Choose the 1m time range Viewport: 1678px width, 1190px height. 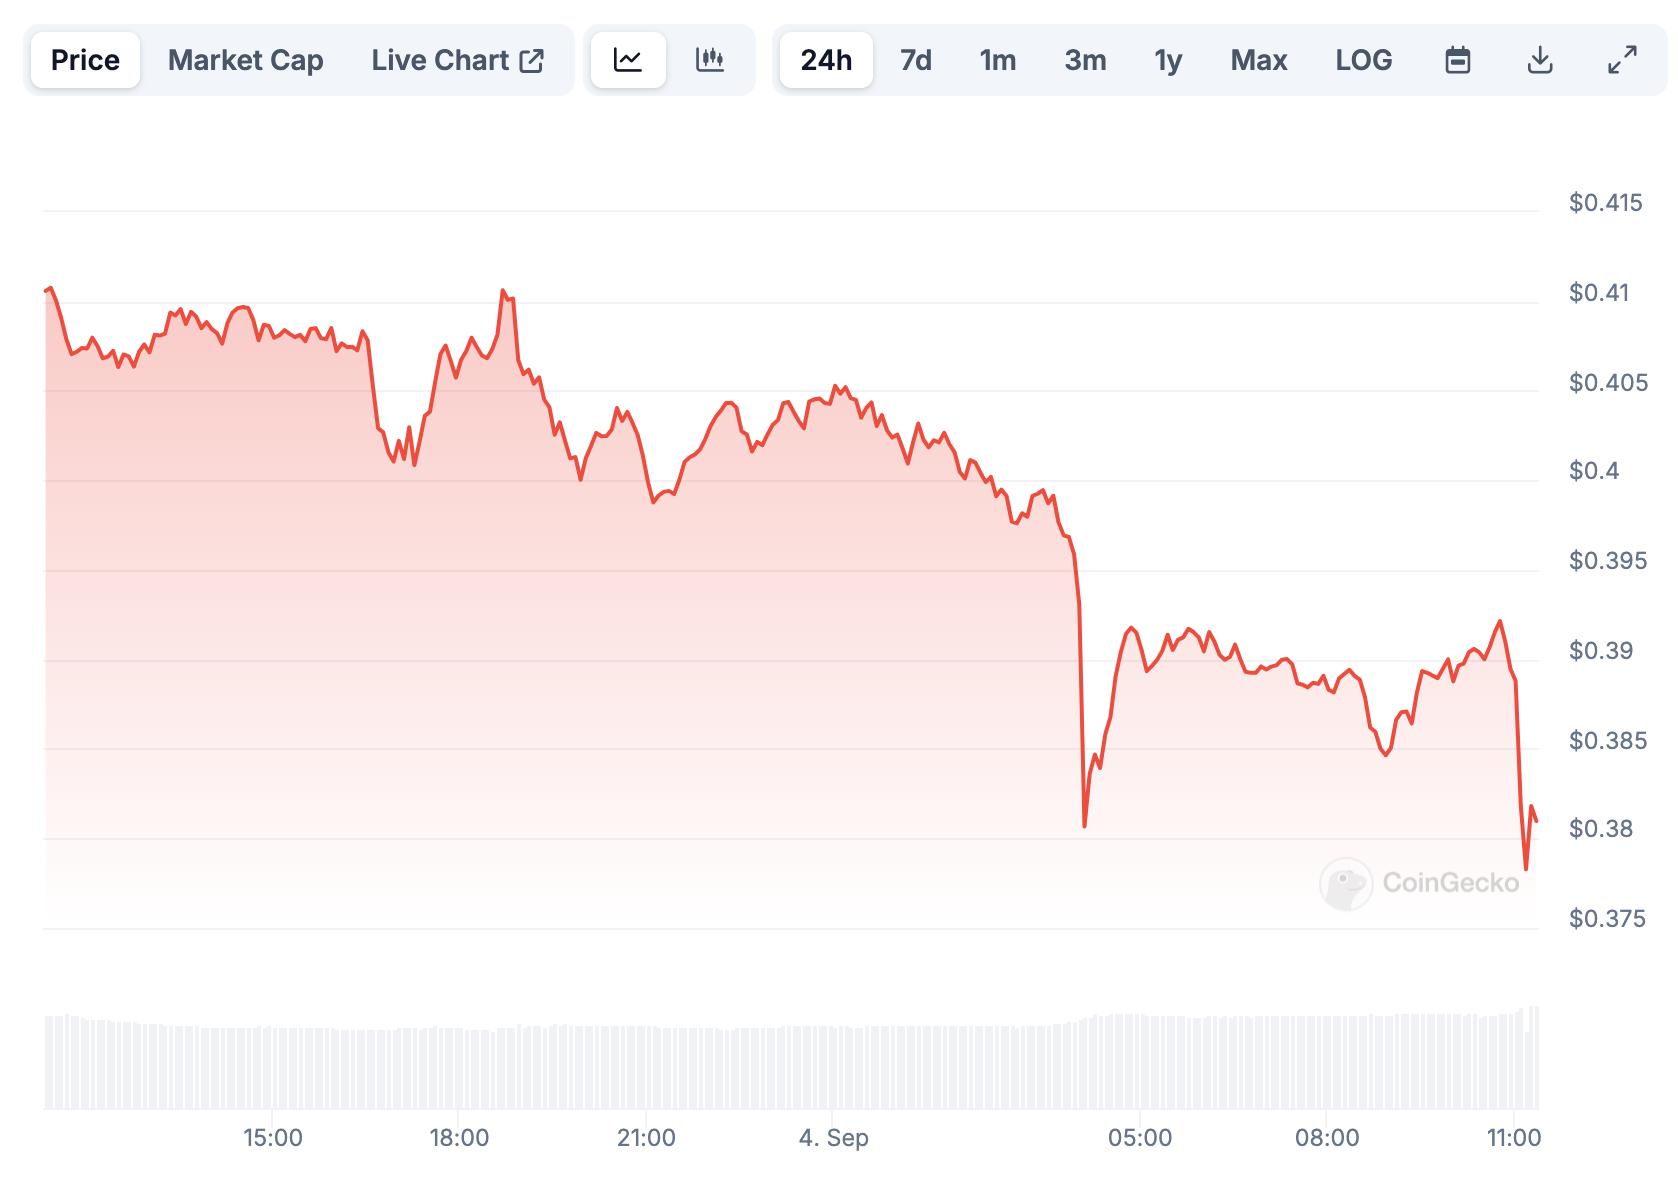pos(997,60)
